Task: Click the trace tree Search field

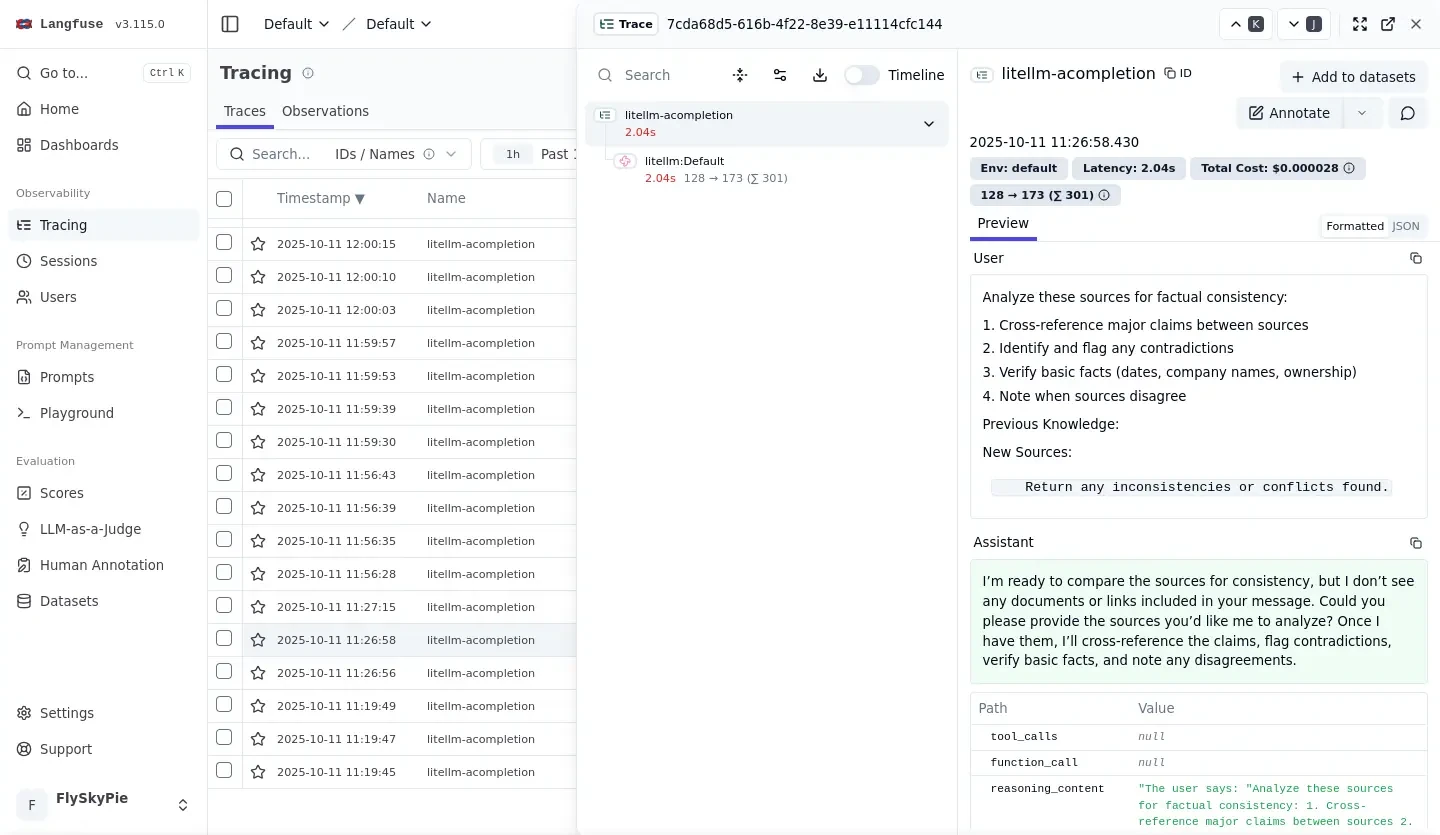Action: coord(665,75)
